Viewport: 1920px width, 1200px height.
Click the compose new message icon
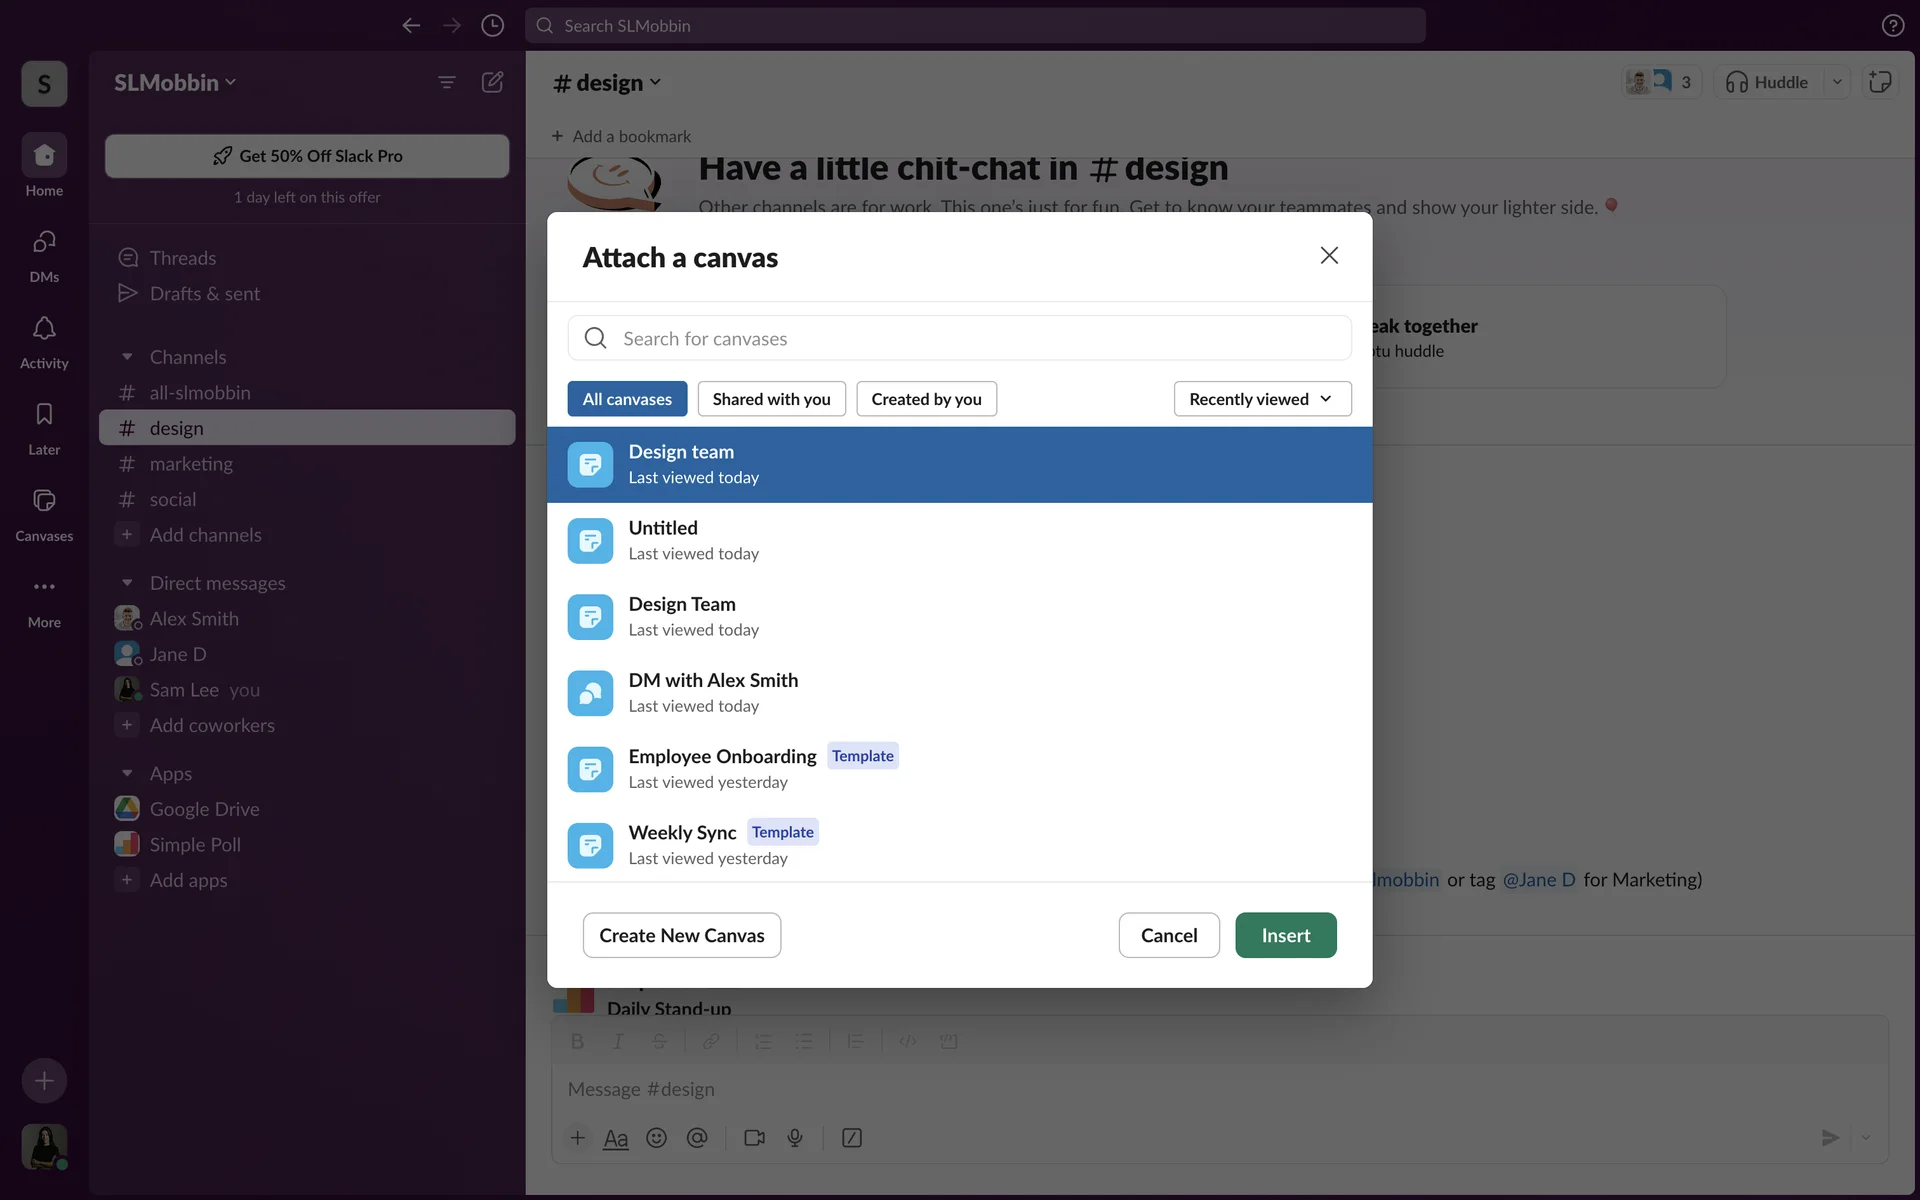point(492,82)
